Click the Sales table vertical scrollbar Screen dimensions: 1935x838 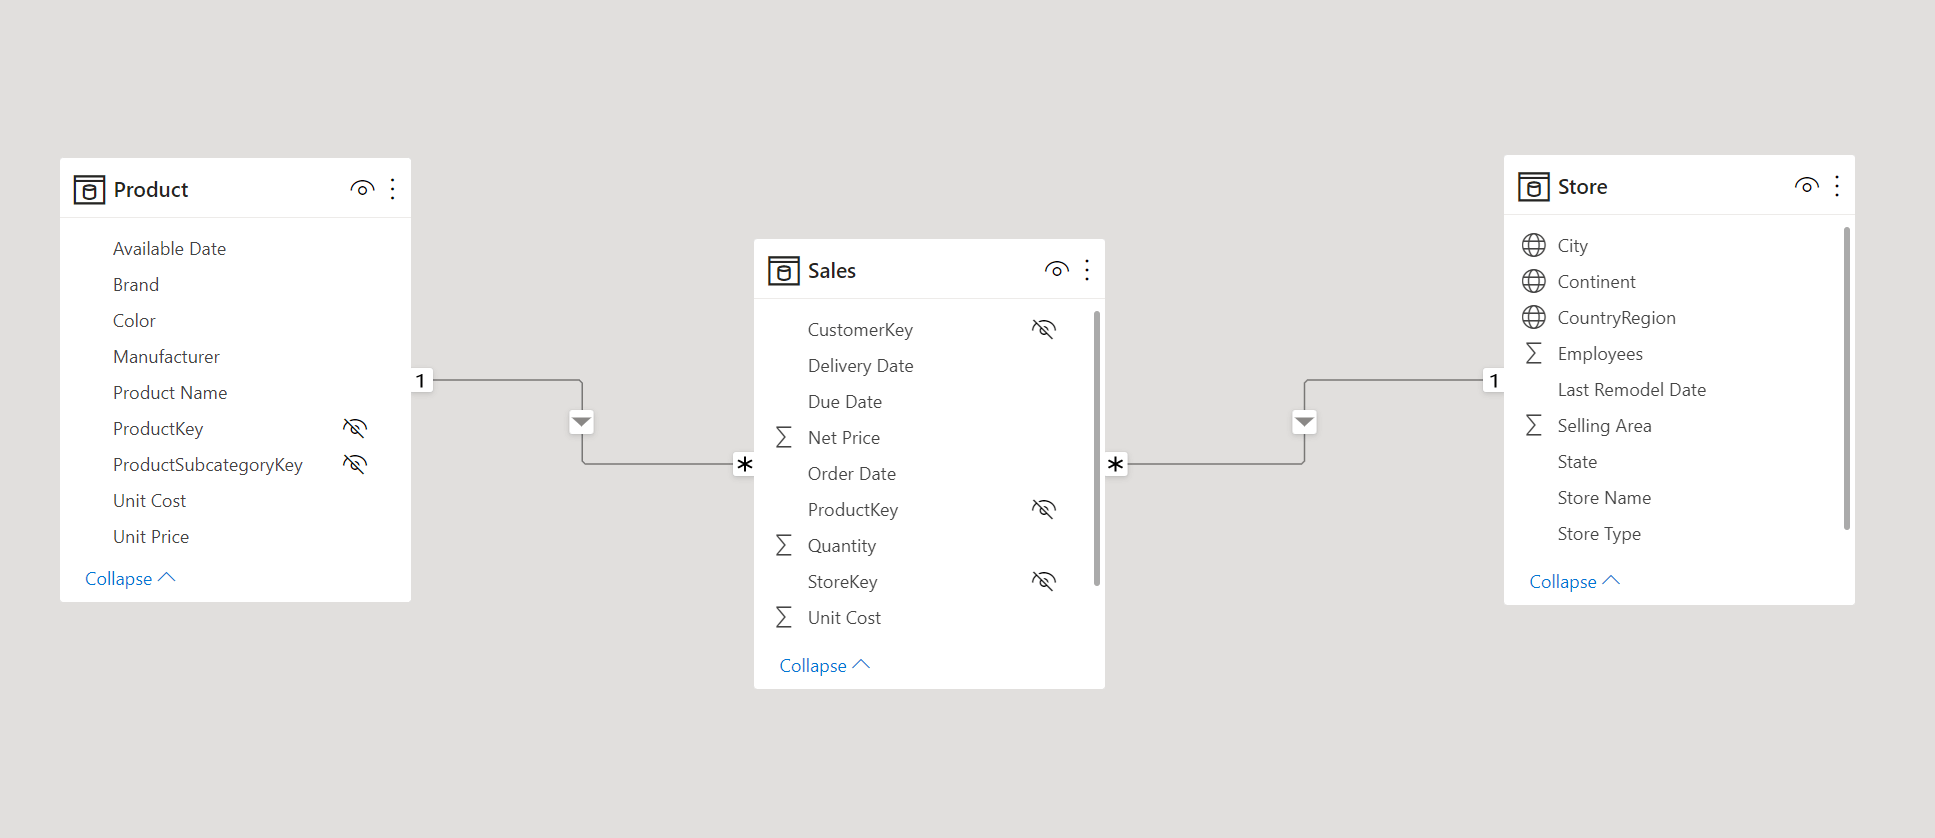click(x=1097, y=448)
